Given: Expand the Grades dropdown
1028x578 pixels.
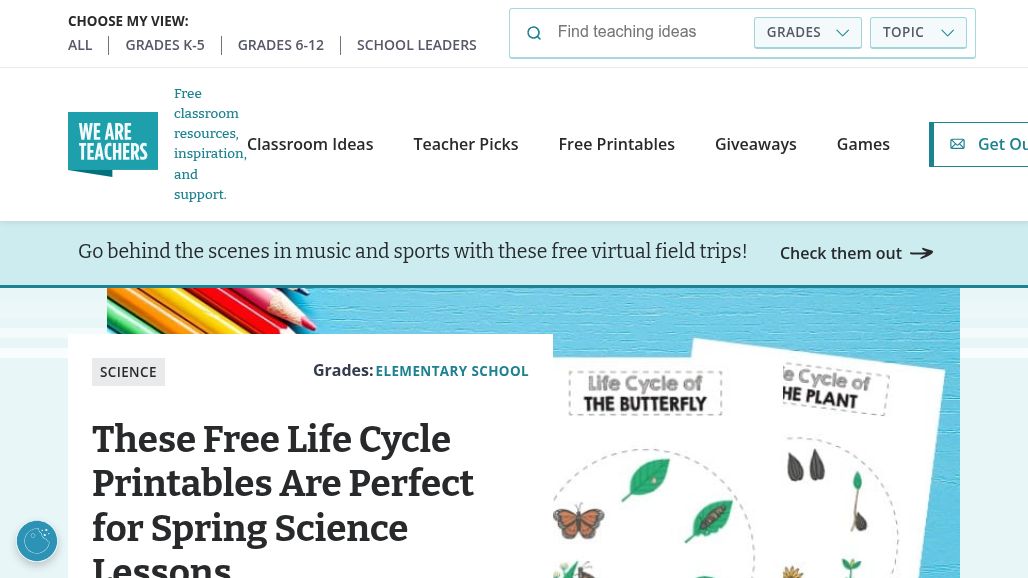Looking at the screenshot, I should coord(807,32).
